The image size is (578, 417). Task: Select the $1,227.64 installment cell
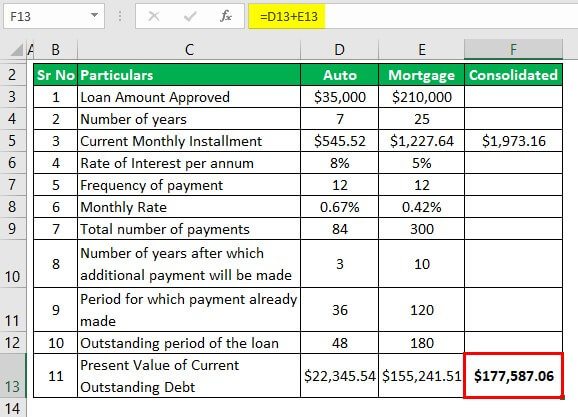coord(421,141)
